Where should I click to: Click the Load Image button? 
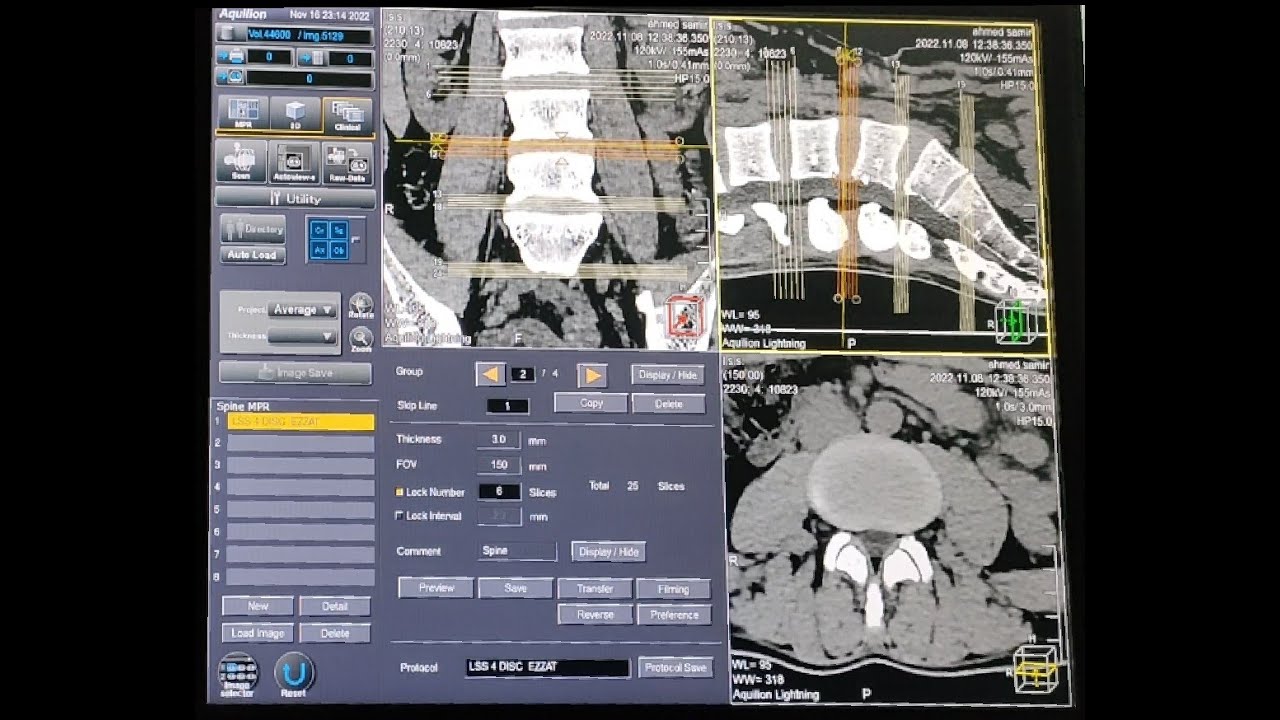tap(258, 633)
